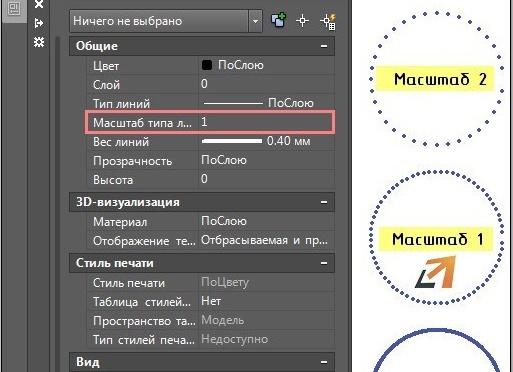Select the Масштаб типа л... label
Viewport: 513px width, 372px height.
(x=143, y=123)
